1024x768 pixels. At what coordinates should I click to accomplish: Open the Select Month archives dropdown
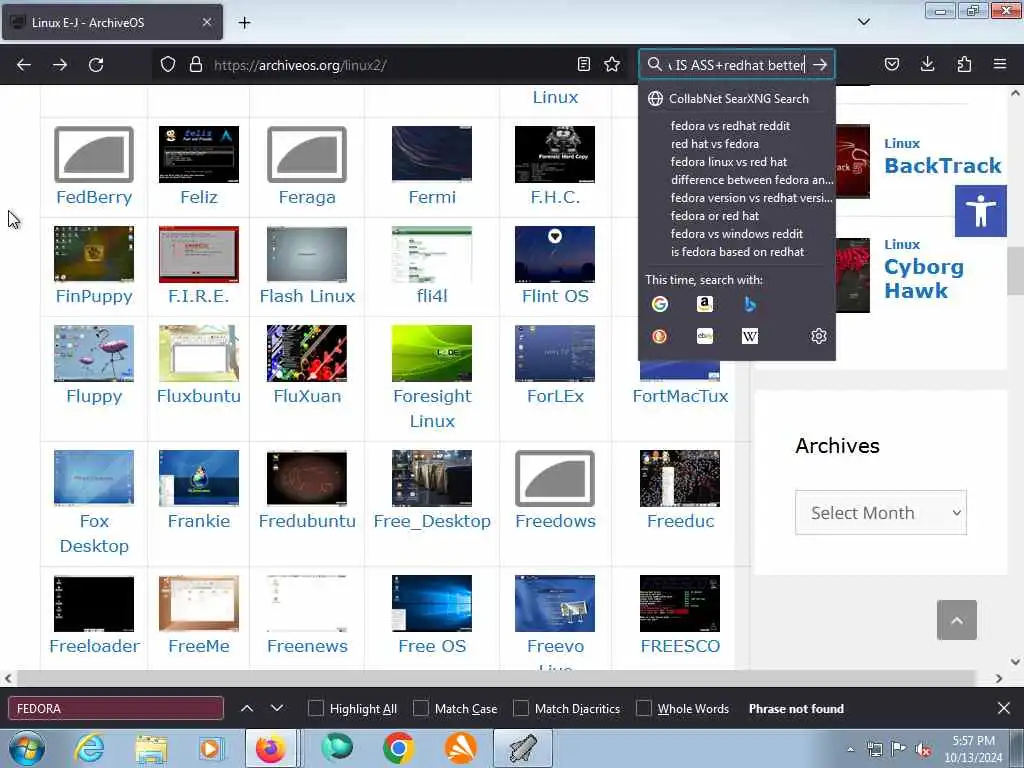(x=880, y=513)
